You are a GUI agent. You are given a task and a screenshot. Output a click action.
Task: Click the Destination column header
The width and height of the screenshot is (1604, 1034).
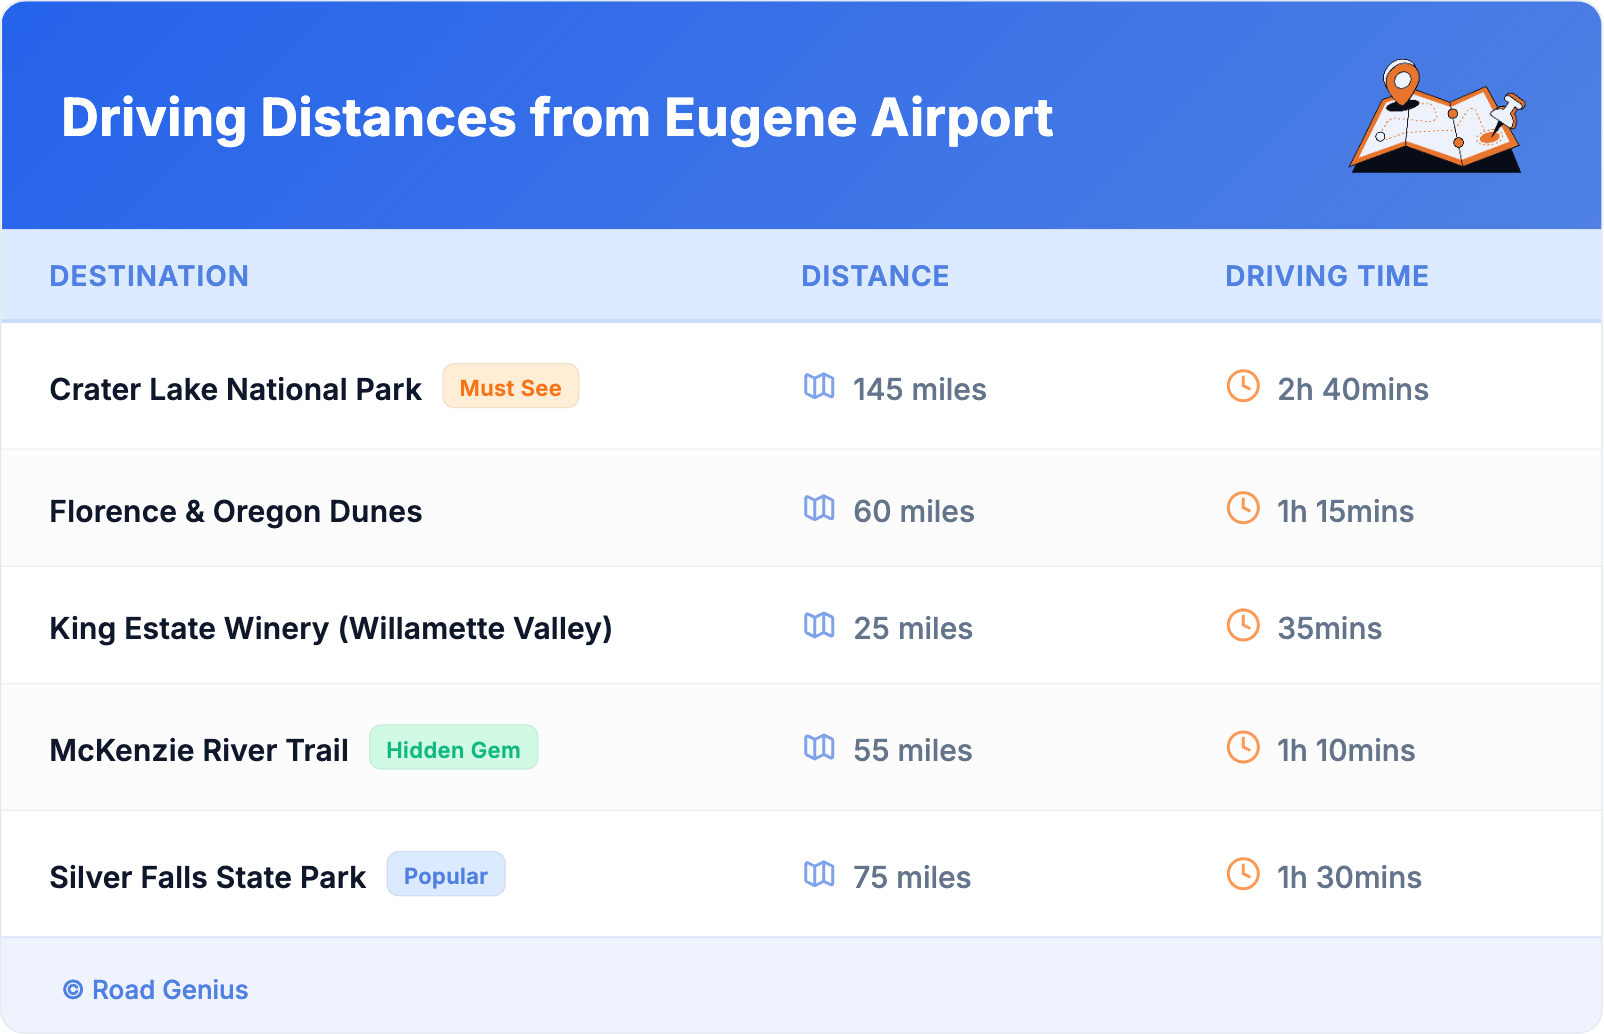coord(149,276)
